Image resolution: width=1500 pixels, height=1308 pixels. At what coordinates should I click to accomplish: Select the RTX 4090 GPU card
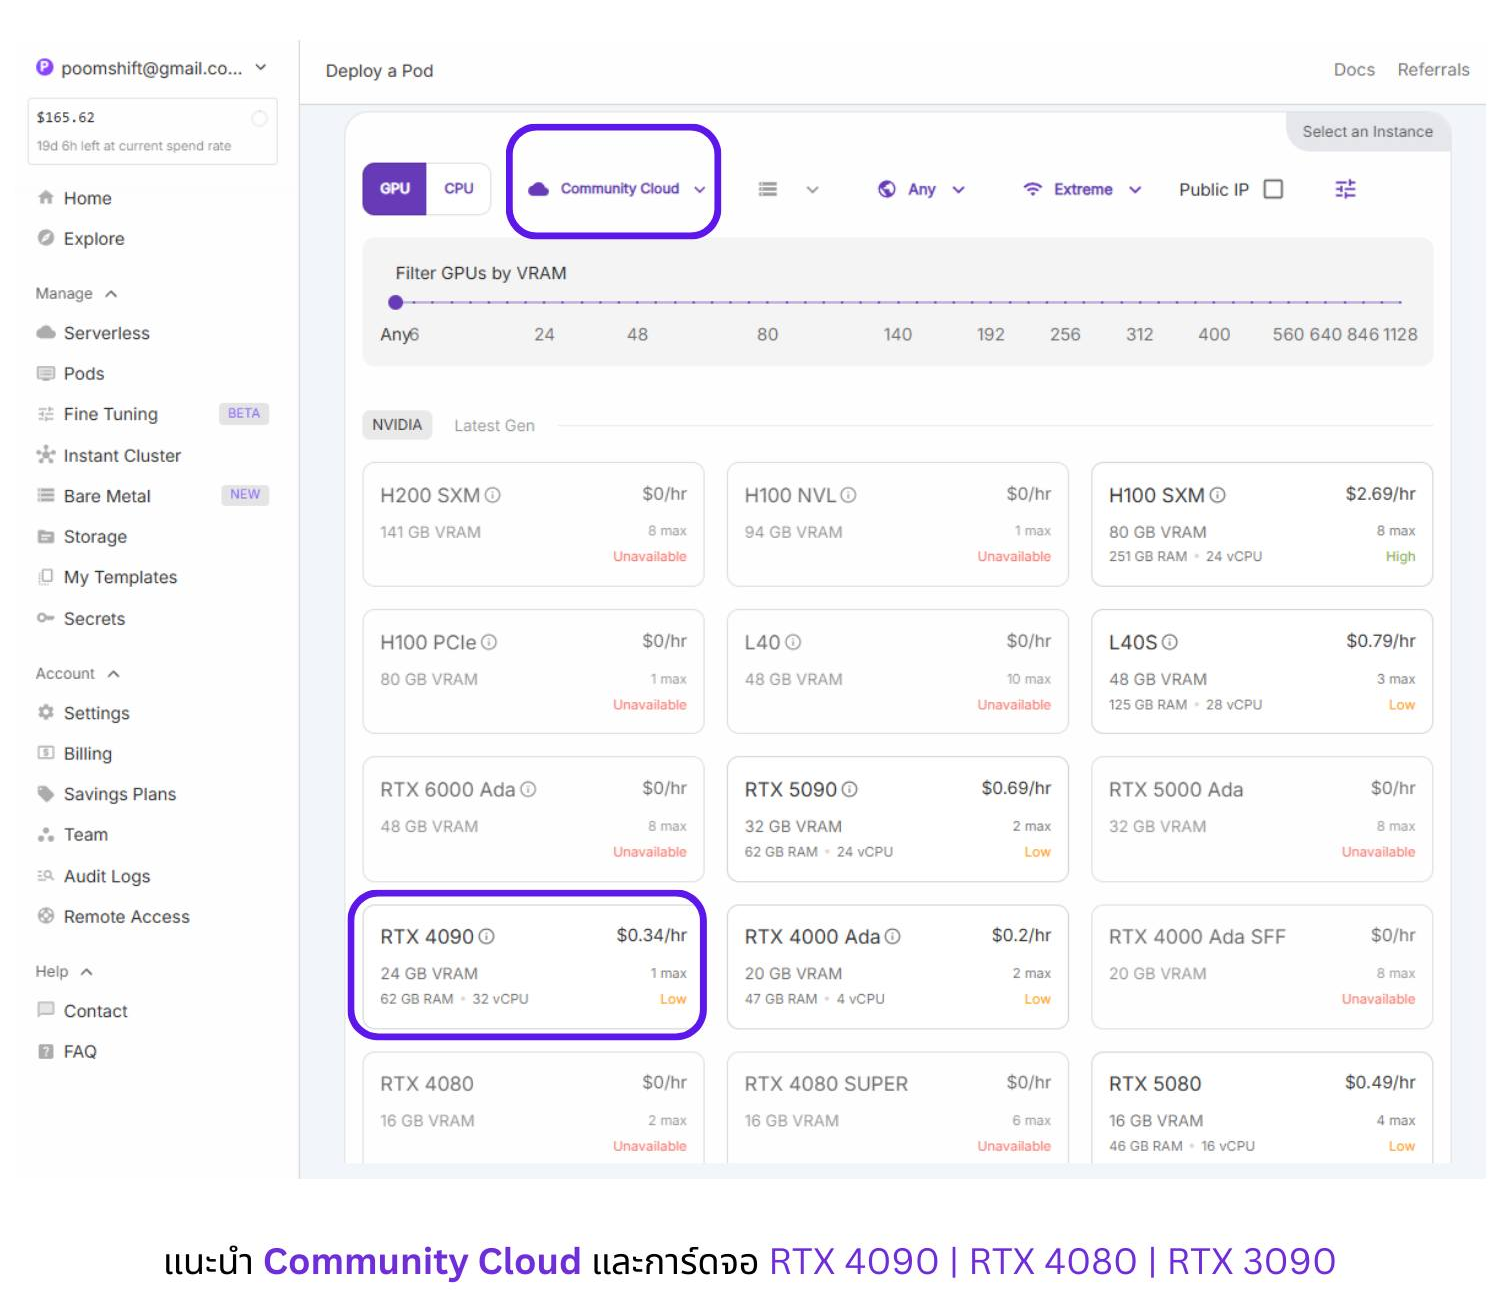click(533, 966)
